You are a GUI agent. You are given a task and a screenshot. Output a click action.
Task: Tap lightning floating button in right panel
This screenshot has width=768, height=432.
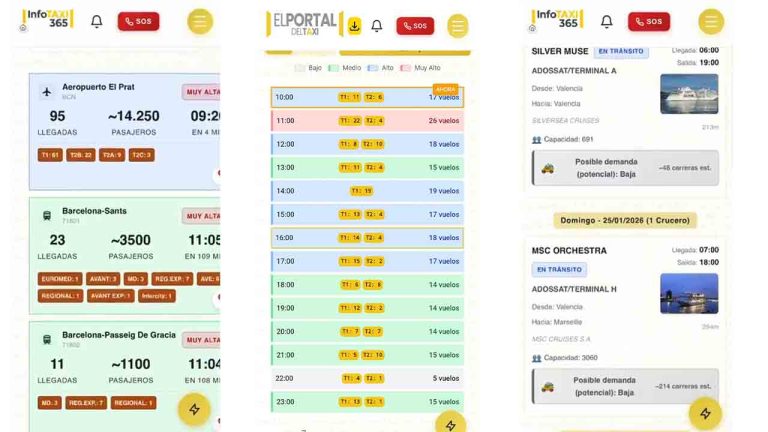705,413
